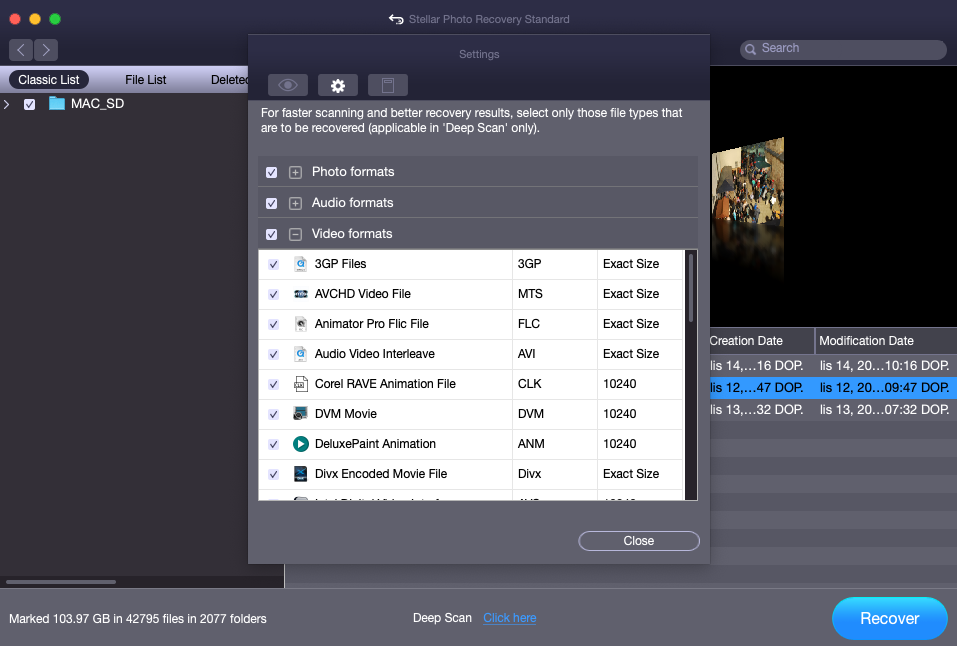Image resolution: width=957 pixels, height=646 pixels.
Task: Open the third settings tab icon
Action: (388, 85)
